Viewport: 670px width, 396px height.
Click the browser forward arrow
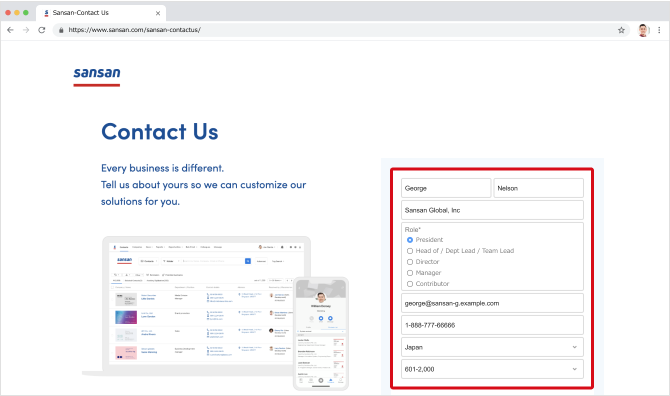(26, 30)
